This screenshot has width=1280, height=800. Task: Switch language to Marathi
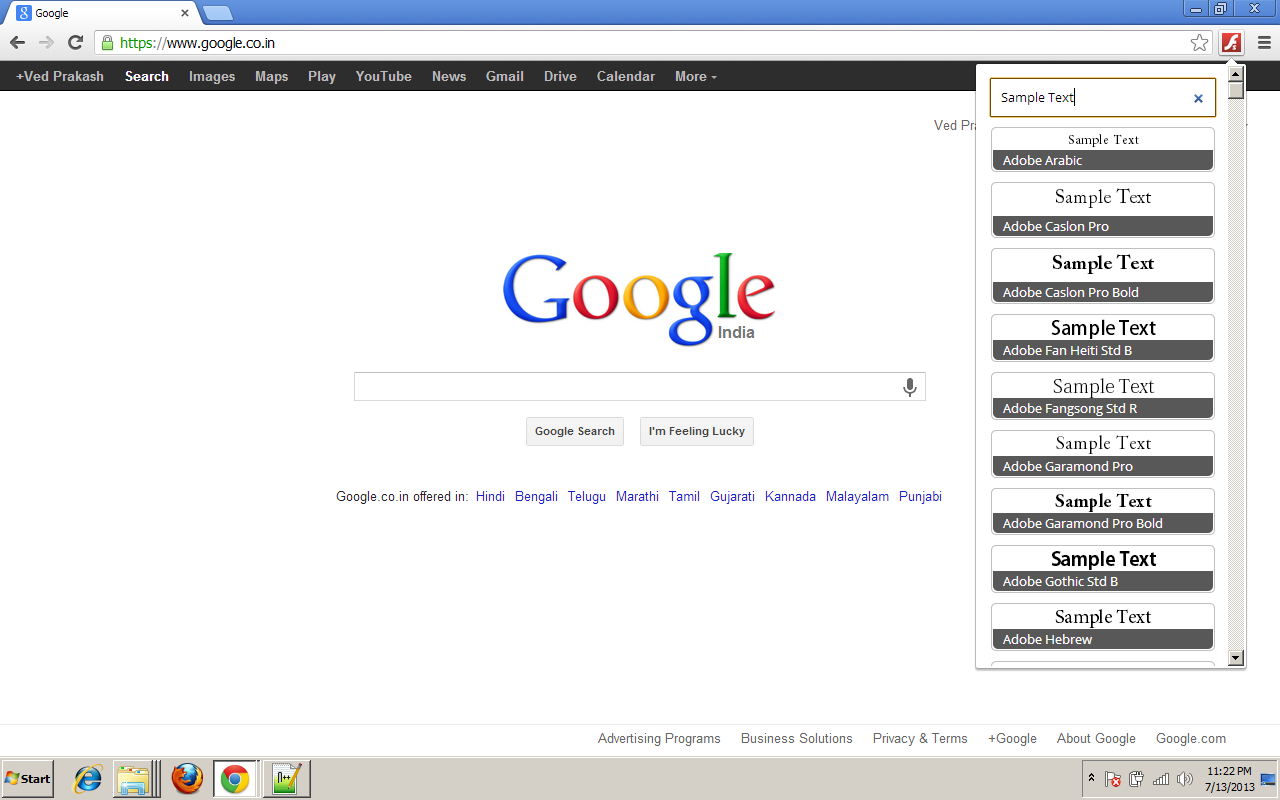coord(637,496)
